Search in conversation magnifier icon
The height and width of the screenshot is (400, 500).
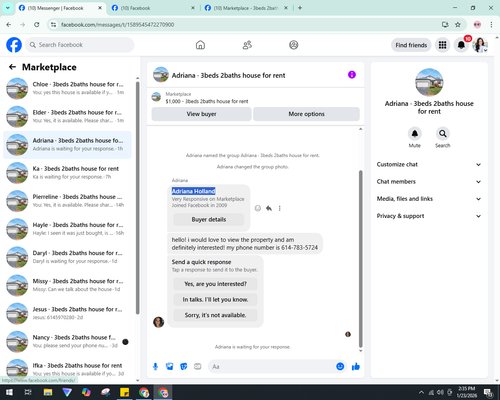click(443, 134)
